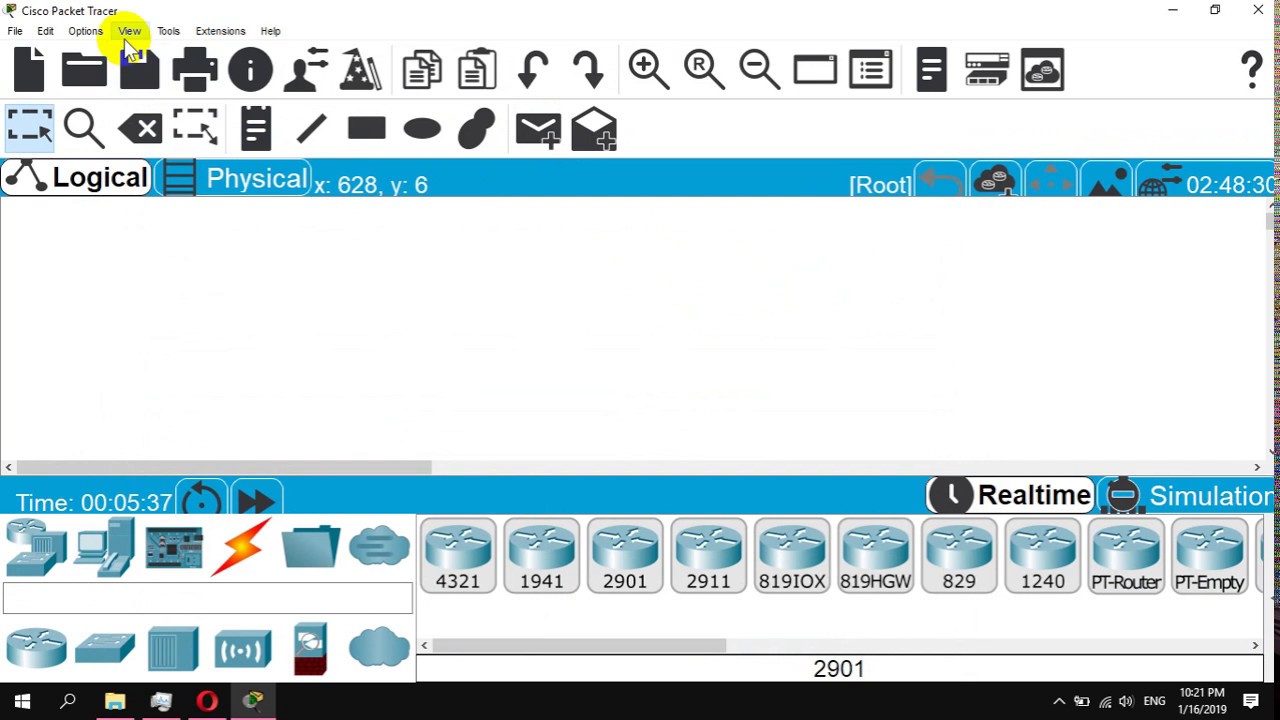Click the device search field
This screenshot has width=1280, height=720.
[207, 597]
